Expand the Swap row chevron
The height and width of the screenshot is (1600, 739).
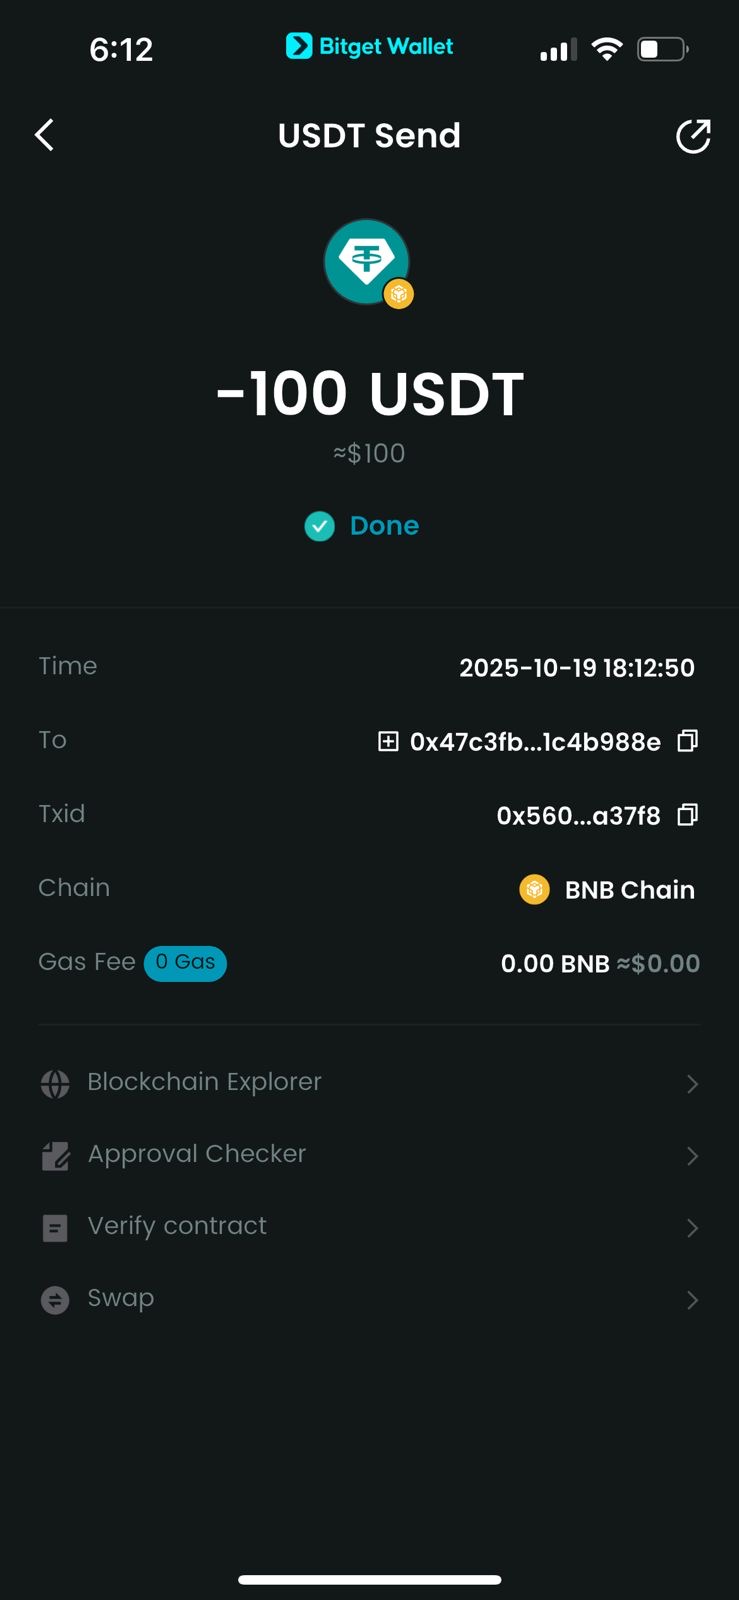692,1300
